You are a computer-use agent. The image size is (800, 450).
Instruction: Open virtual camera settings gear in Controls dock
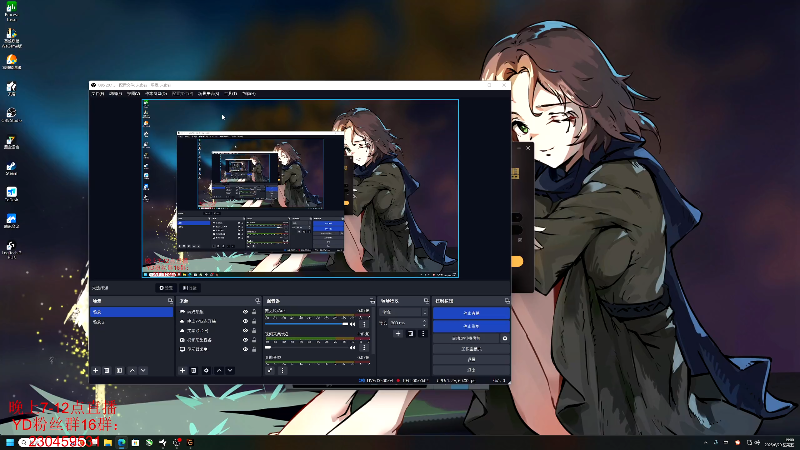point(505,338)
